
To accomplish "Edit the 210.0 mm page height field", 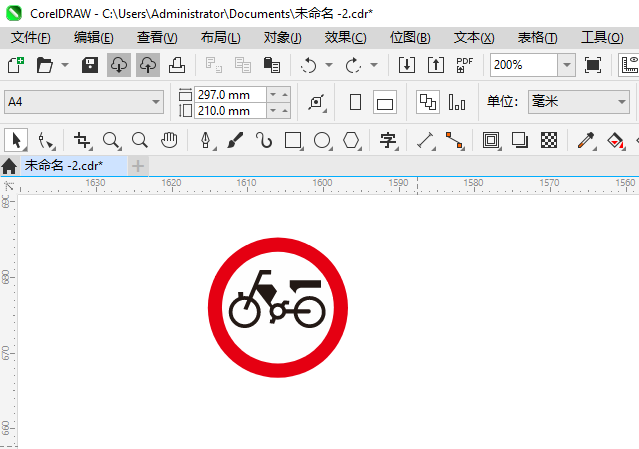I will click(230, 110).
